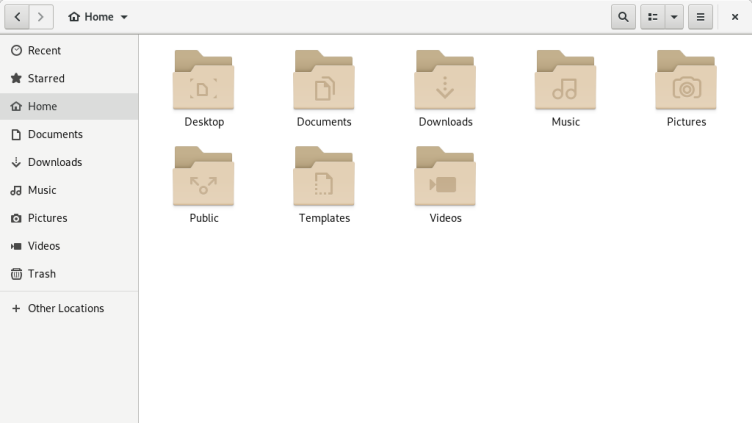Click Other Locations in the sidebar

pyautogui.click(x=66, y=308)
